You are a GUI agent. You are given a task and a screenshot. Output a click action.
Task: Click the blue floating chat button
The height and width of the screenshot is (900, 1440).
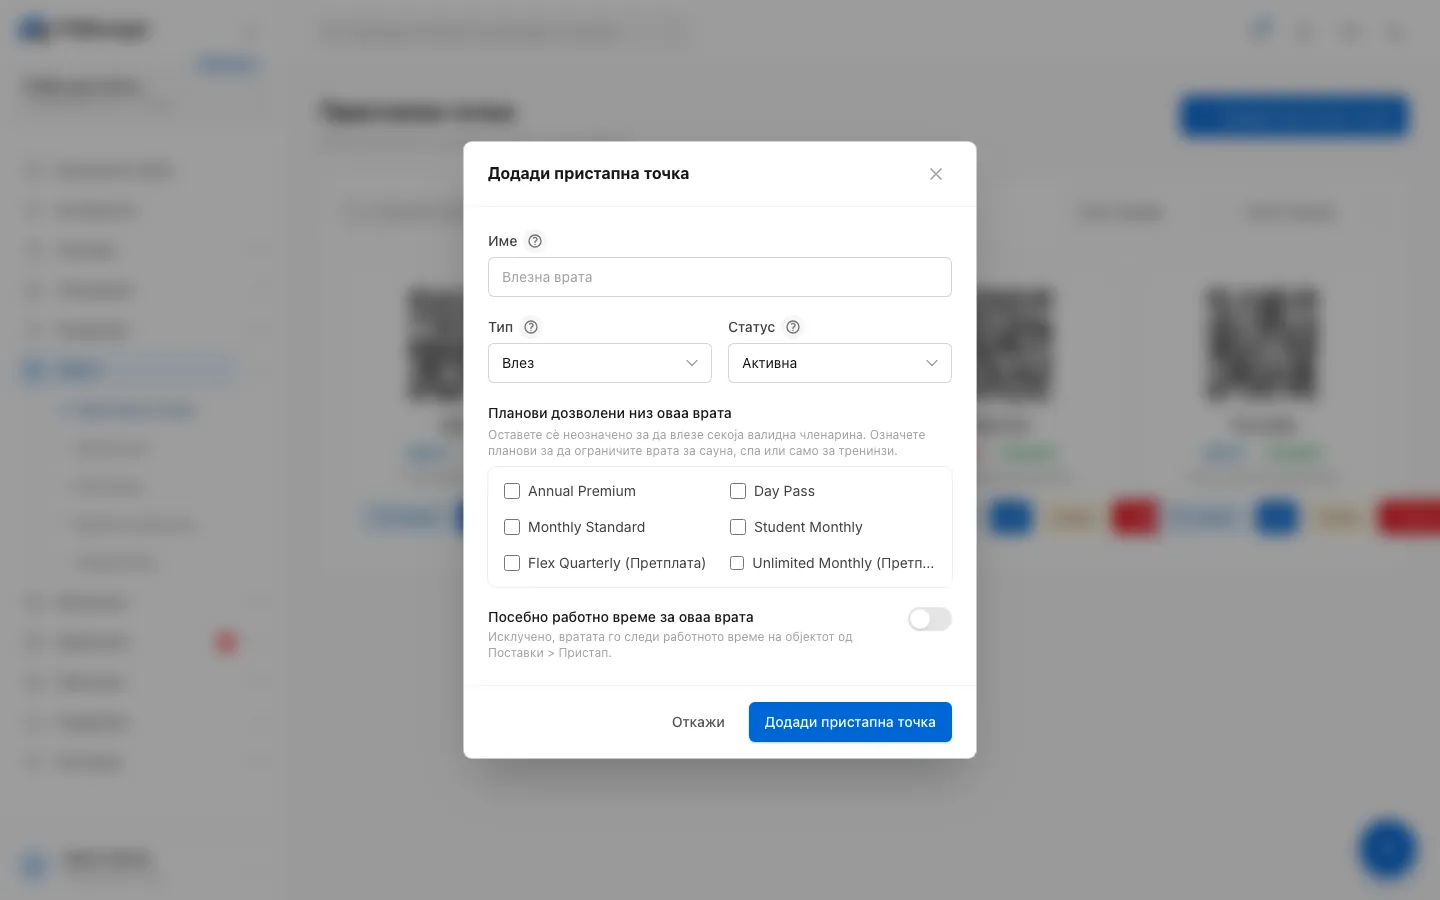pyautogui.click(x=1387, y=849)
